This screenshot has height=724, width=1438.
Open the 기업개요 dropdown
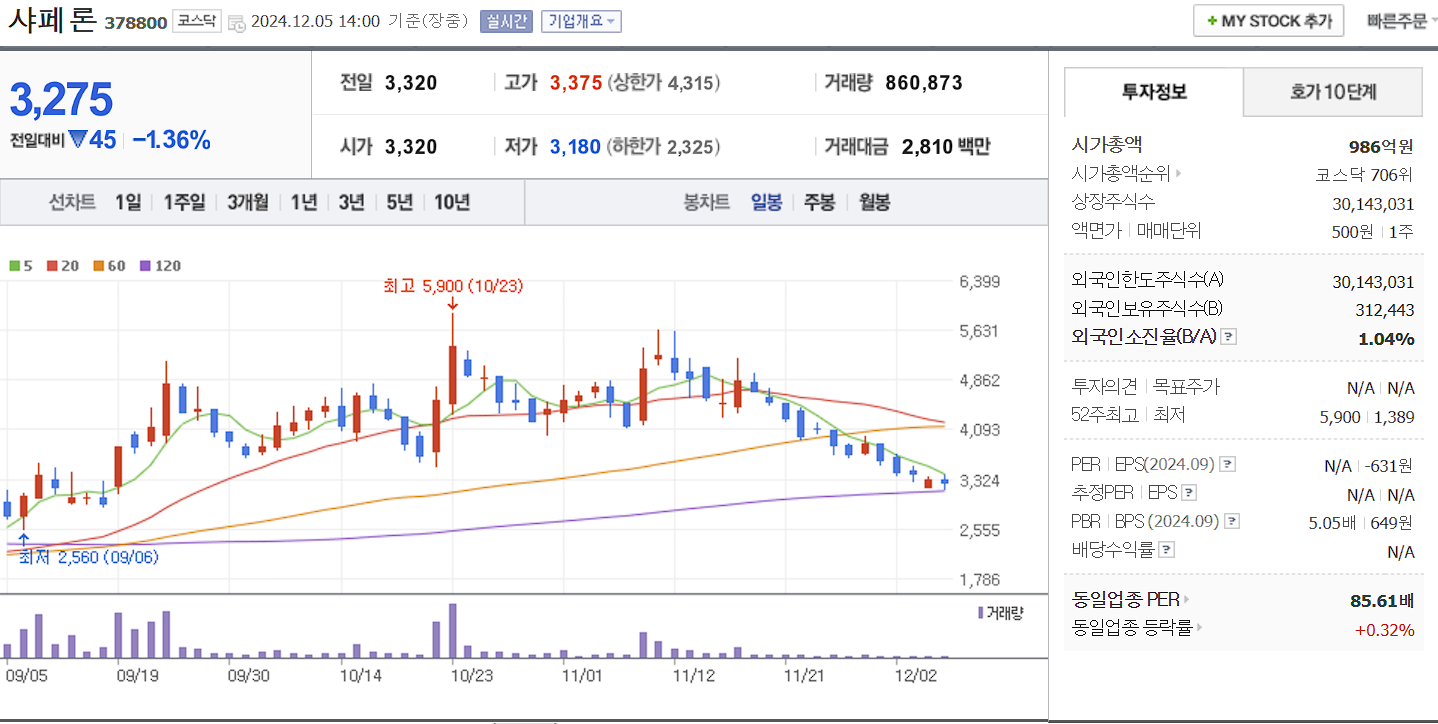coord(582,21)
